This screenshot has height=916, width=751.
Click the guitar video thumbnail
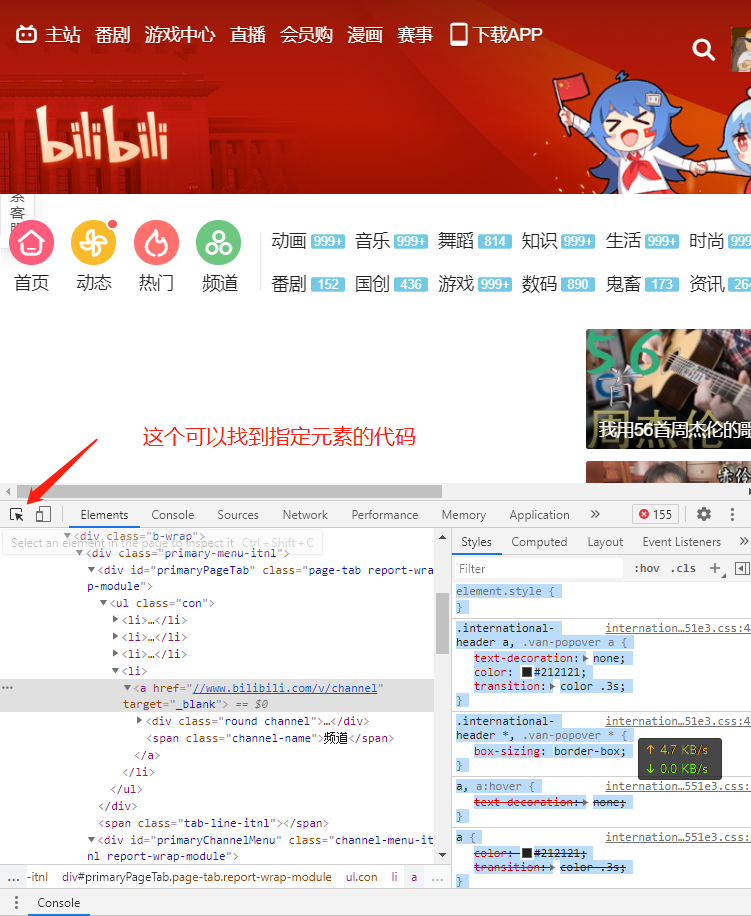[668, 389]
